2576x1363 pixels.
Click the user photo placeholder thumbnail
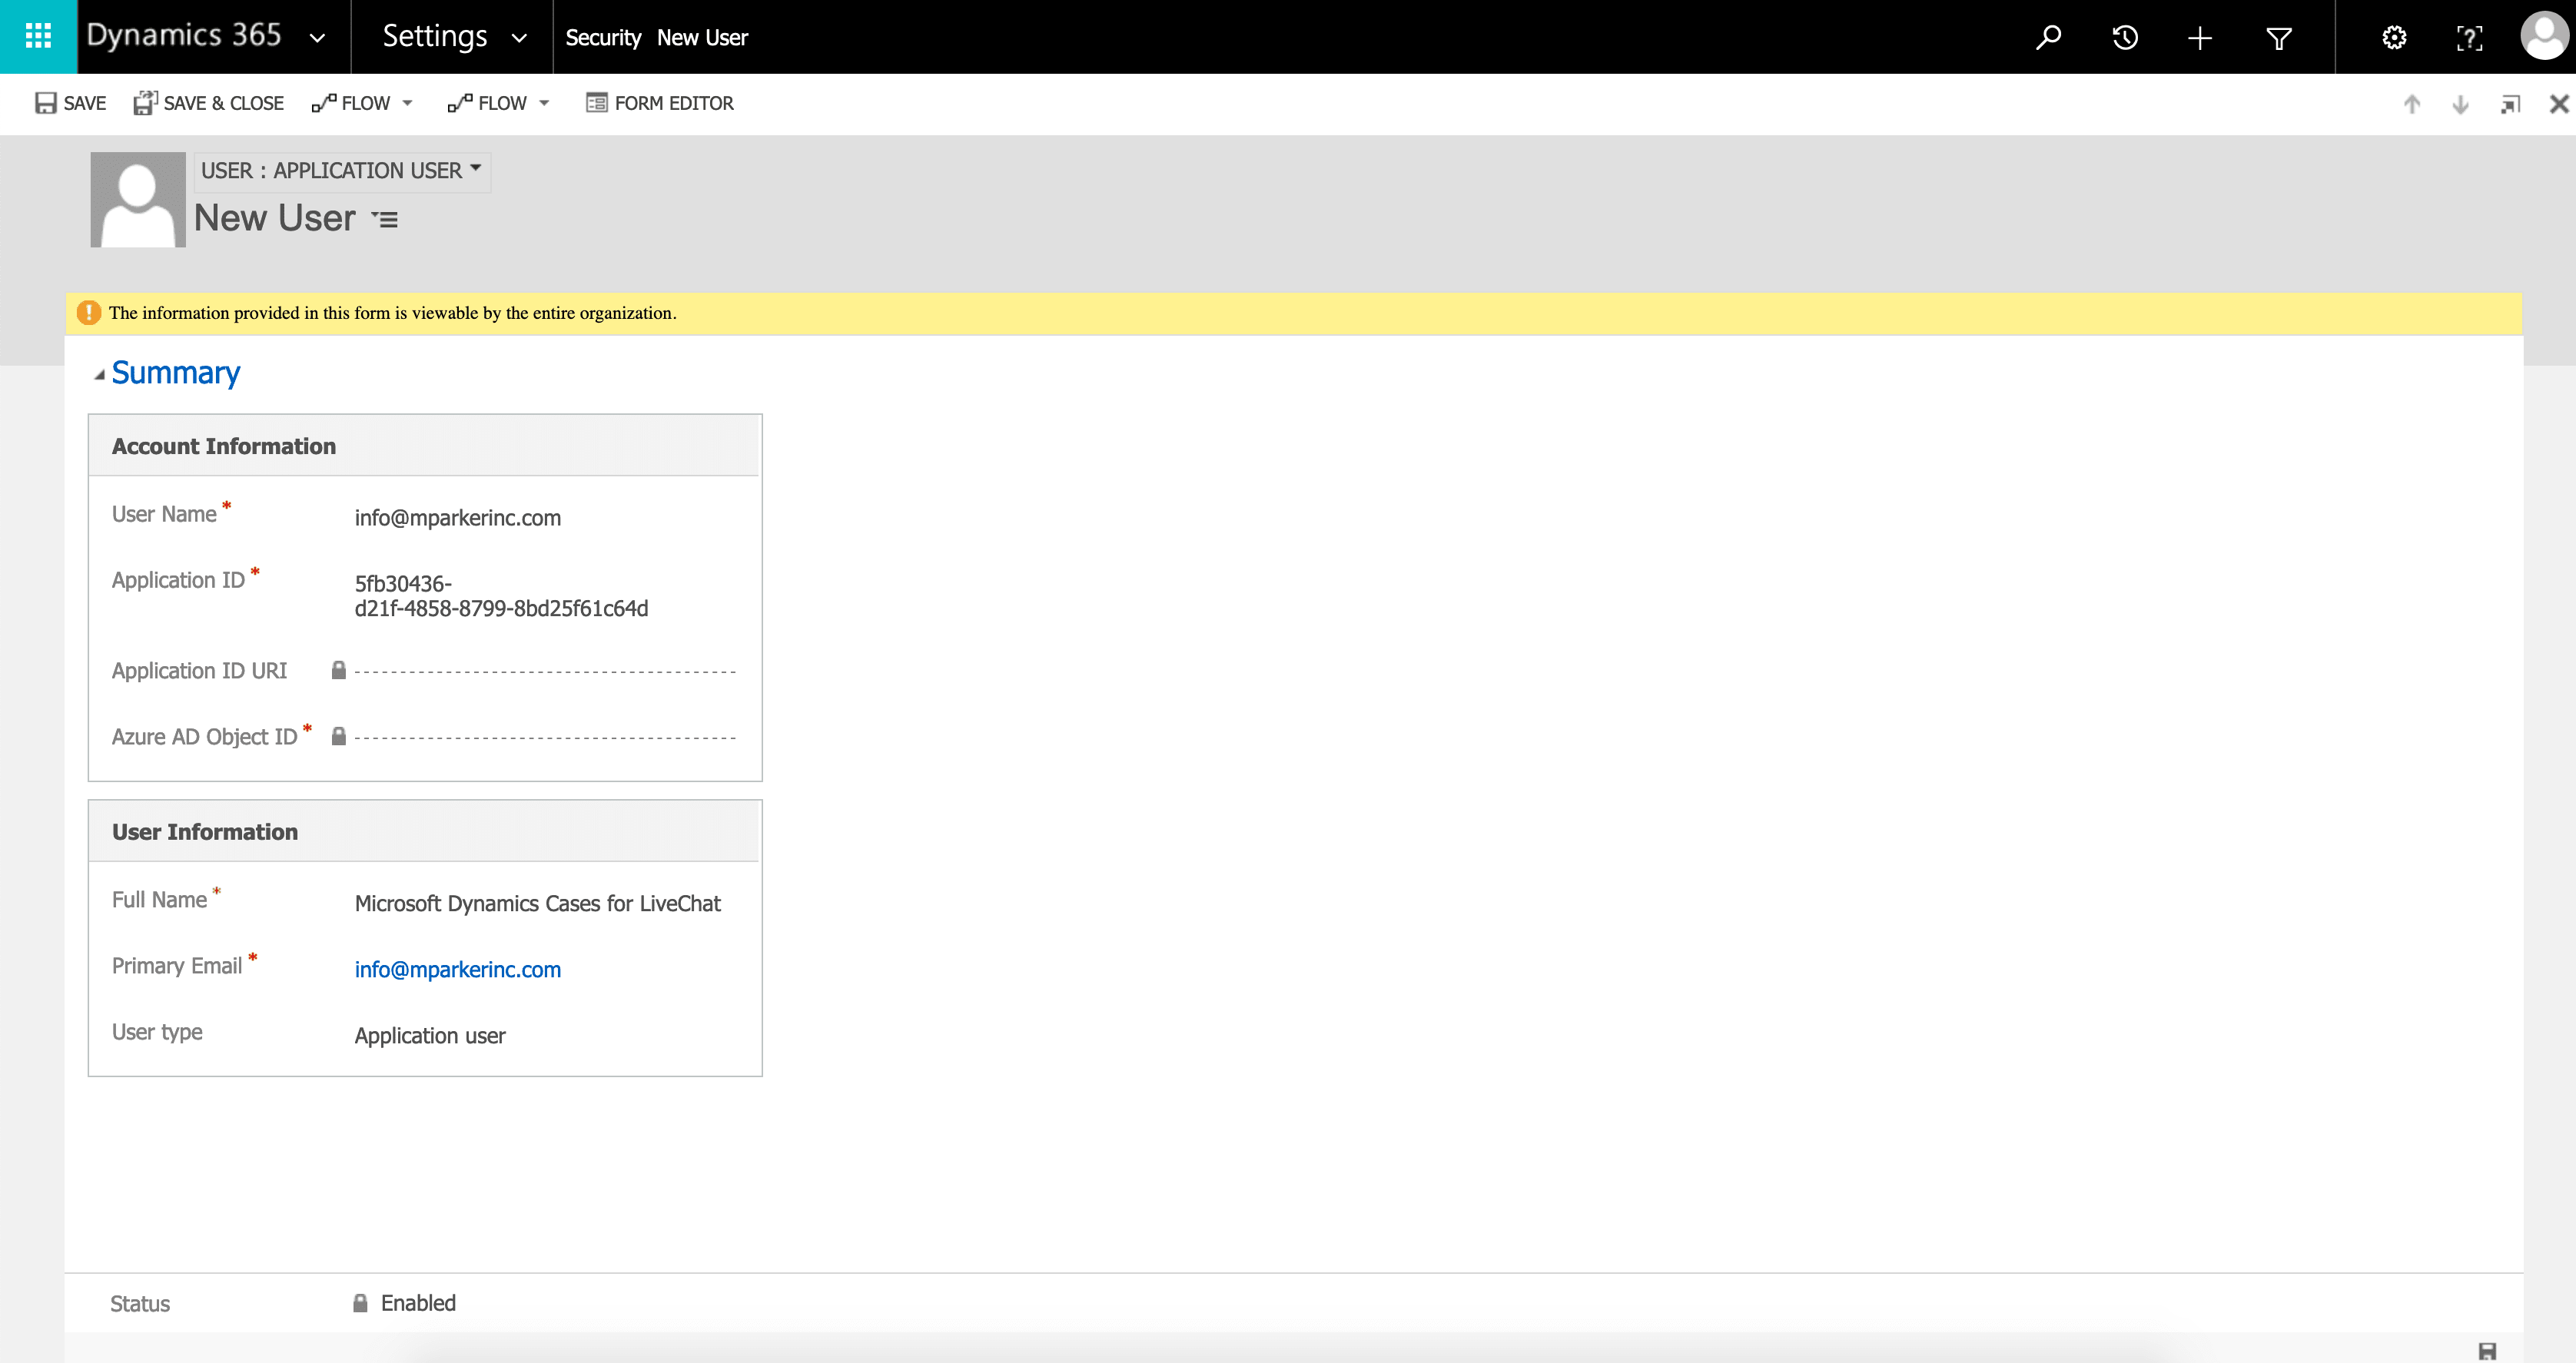coord(138,199)
